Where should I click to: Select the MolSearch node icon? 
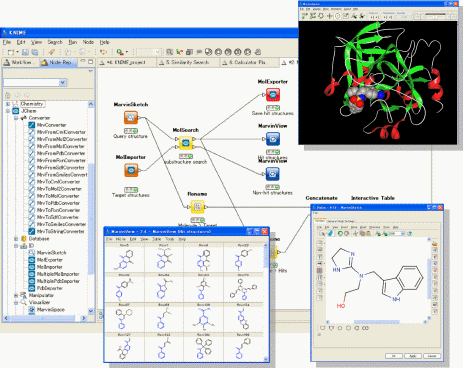tap(186, 143)
